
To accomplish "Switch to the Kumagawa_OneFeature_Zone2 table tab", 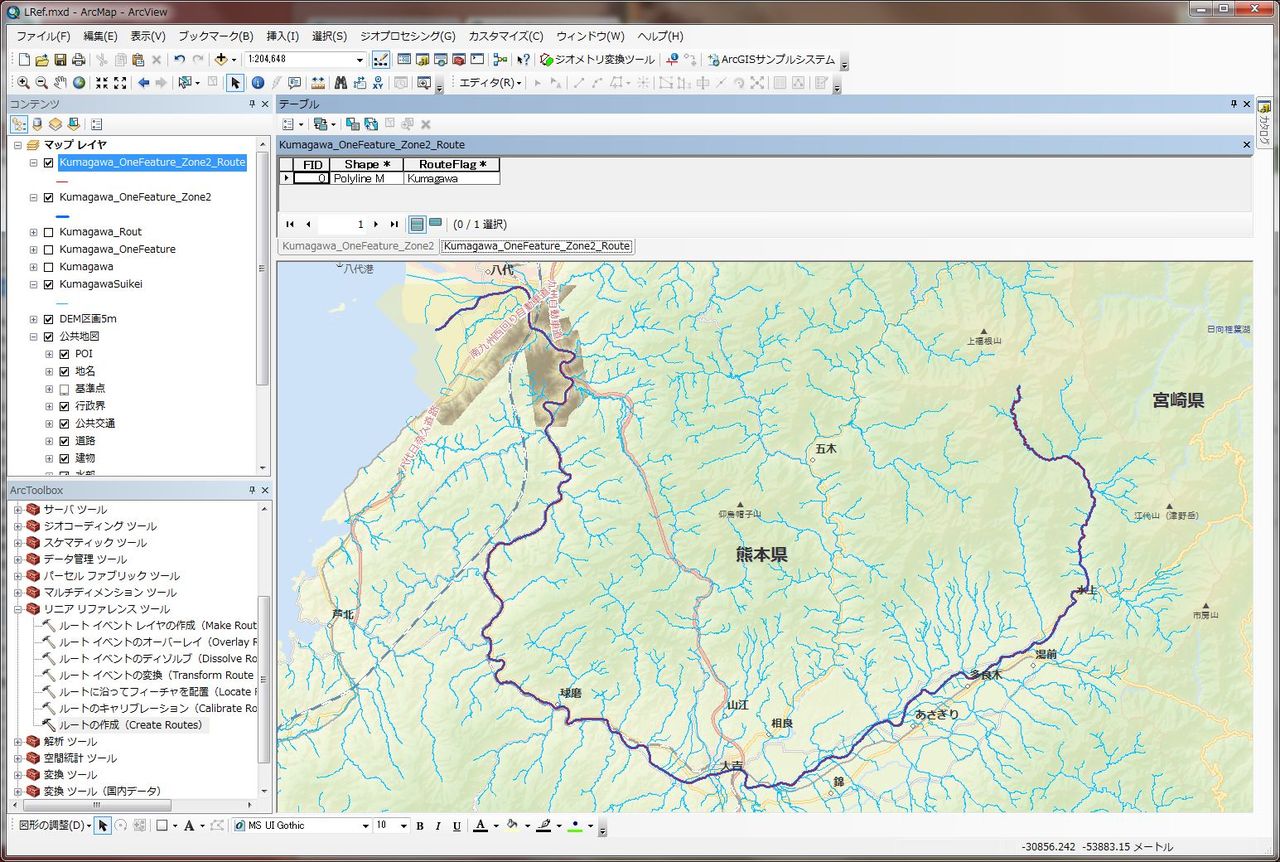I will click(x=358, y=246).
